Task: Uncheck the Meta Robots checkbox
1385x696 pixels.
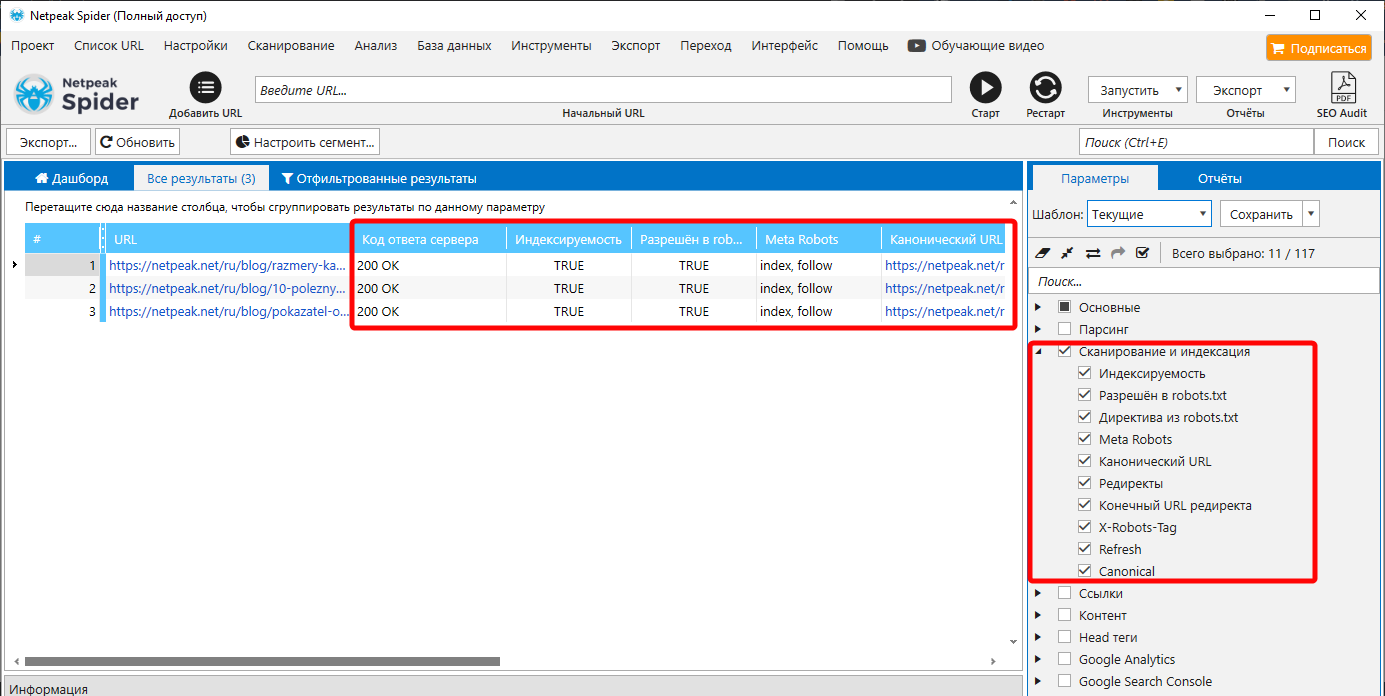Action: (x=1085, y=439)
